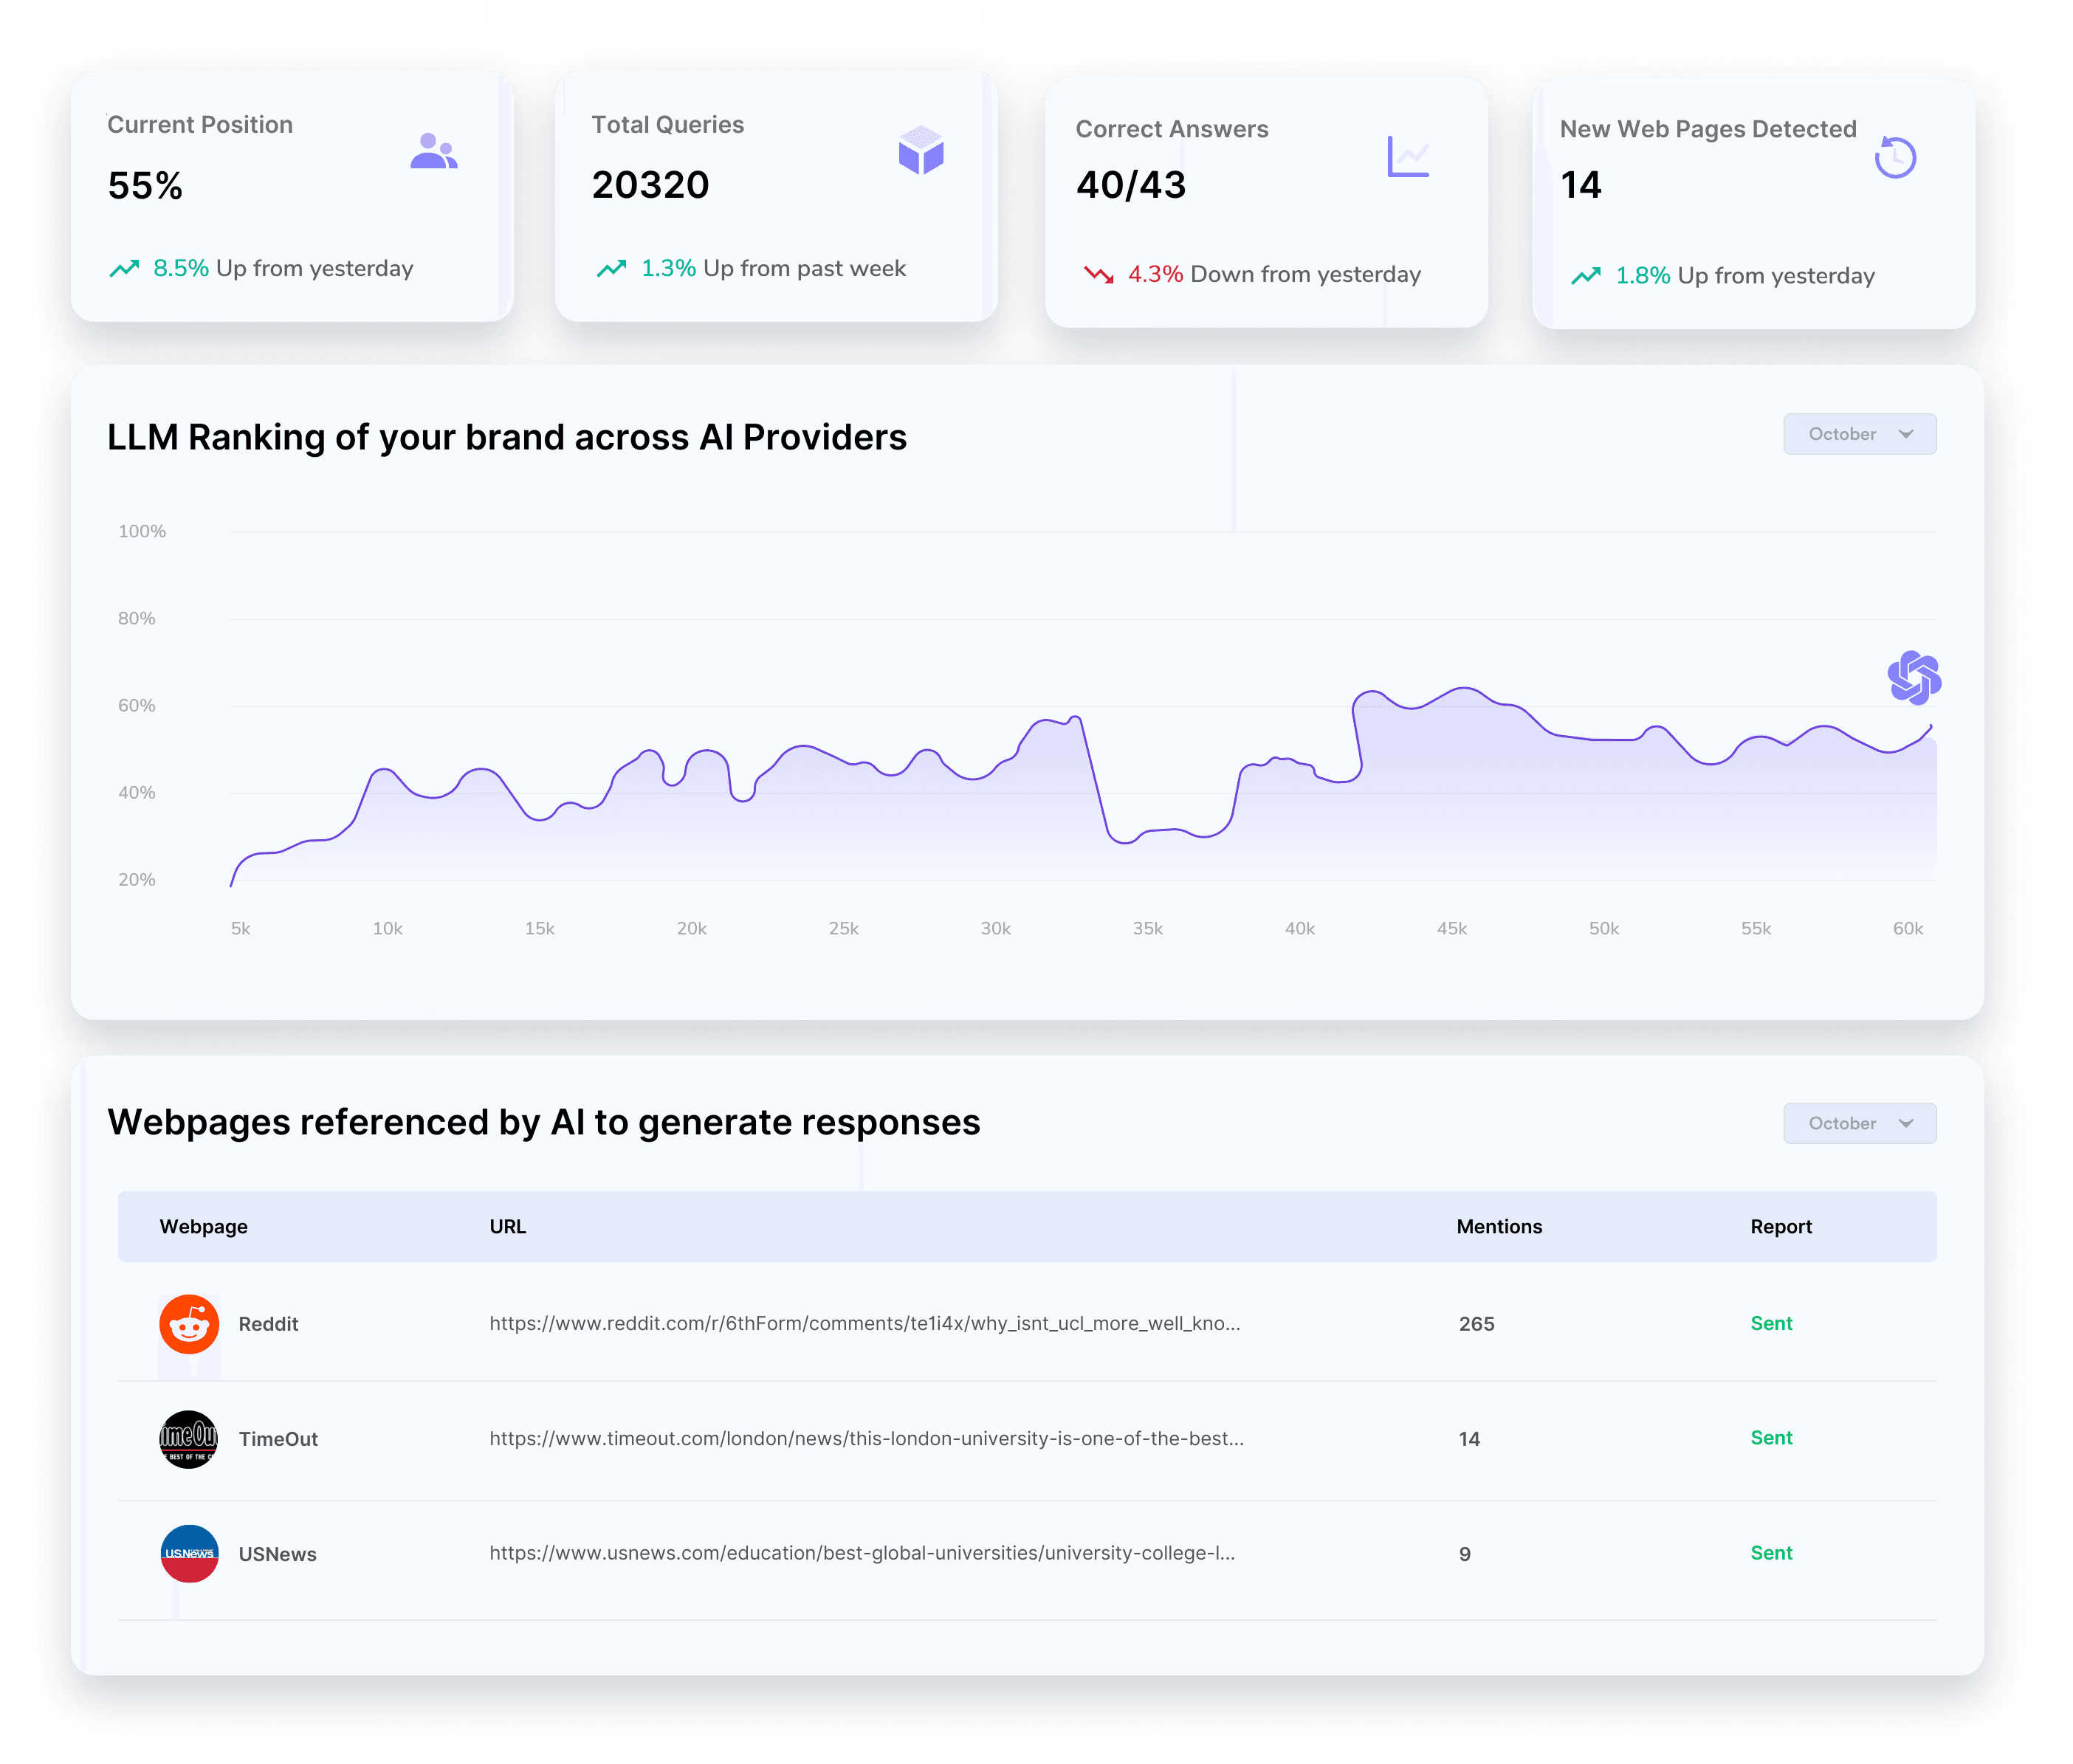Click the Reddit logo in the table
Image resolution: width=2073 pixels, height=1764 pixels.
point(189,1324)
